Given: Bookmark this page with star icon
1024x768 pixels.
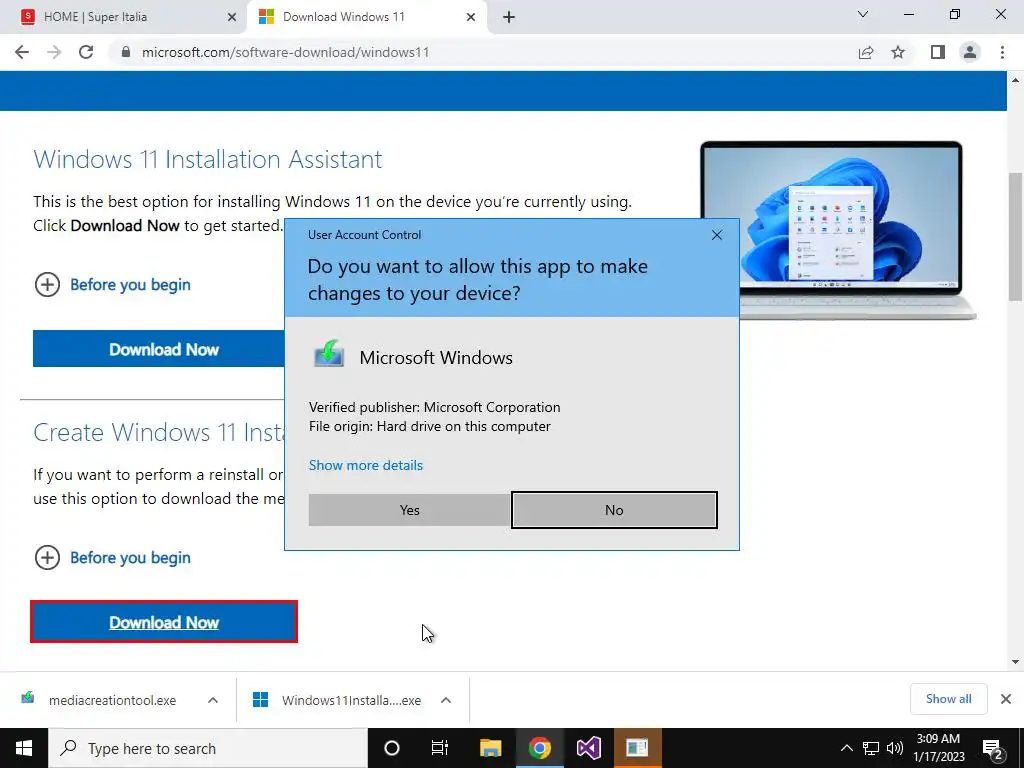Looking at the screenshot, I should pos(898,52).
